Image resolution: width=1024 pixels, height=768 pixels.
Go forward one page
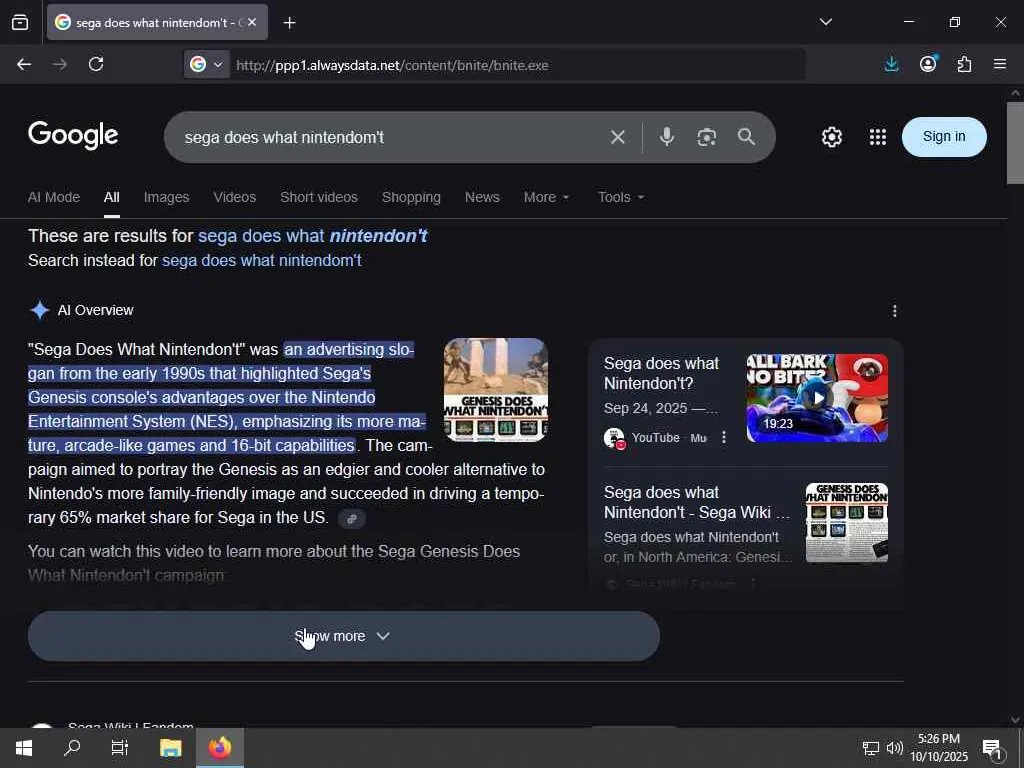point(60,64)
